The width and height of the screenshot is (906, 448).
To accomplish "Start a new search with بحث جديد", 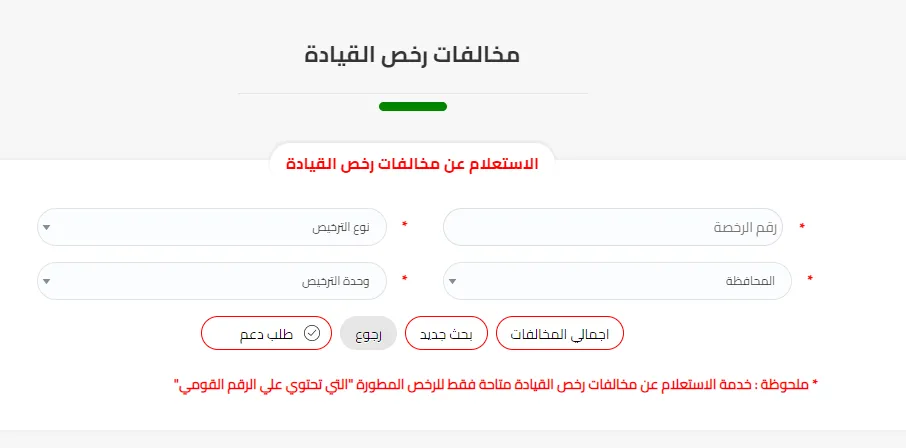I will pyautogui.click(x=446, y=333).
